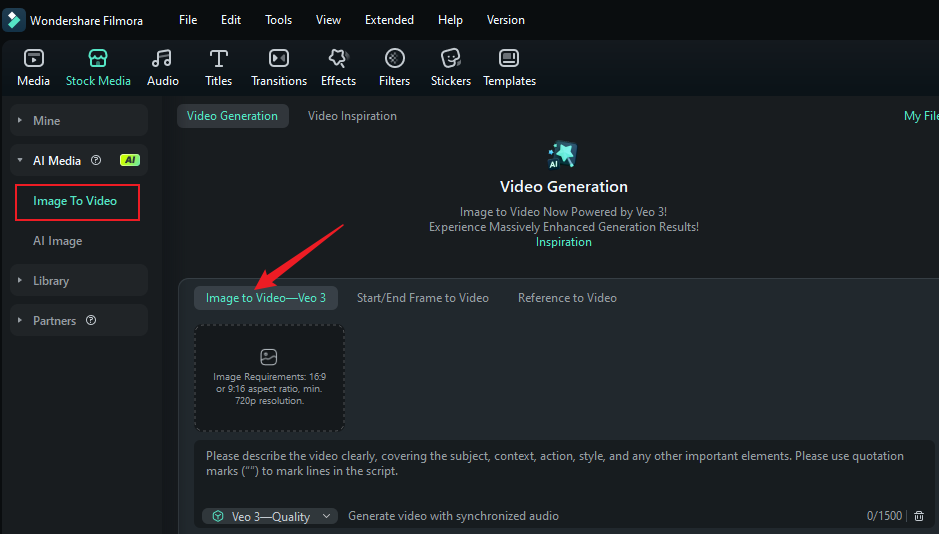Select the Image to Video—Veo 3 tab
The width and height of the screenshot is (939, 534).
266,298
